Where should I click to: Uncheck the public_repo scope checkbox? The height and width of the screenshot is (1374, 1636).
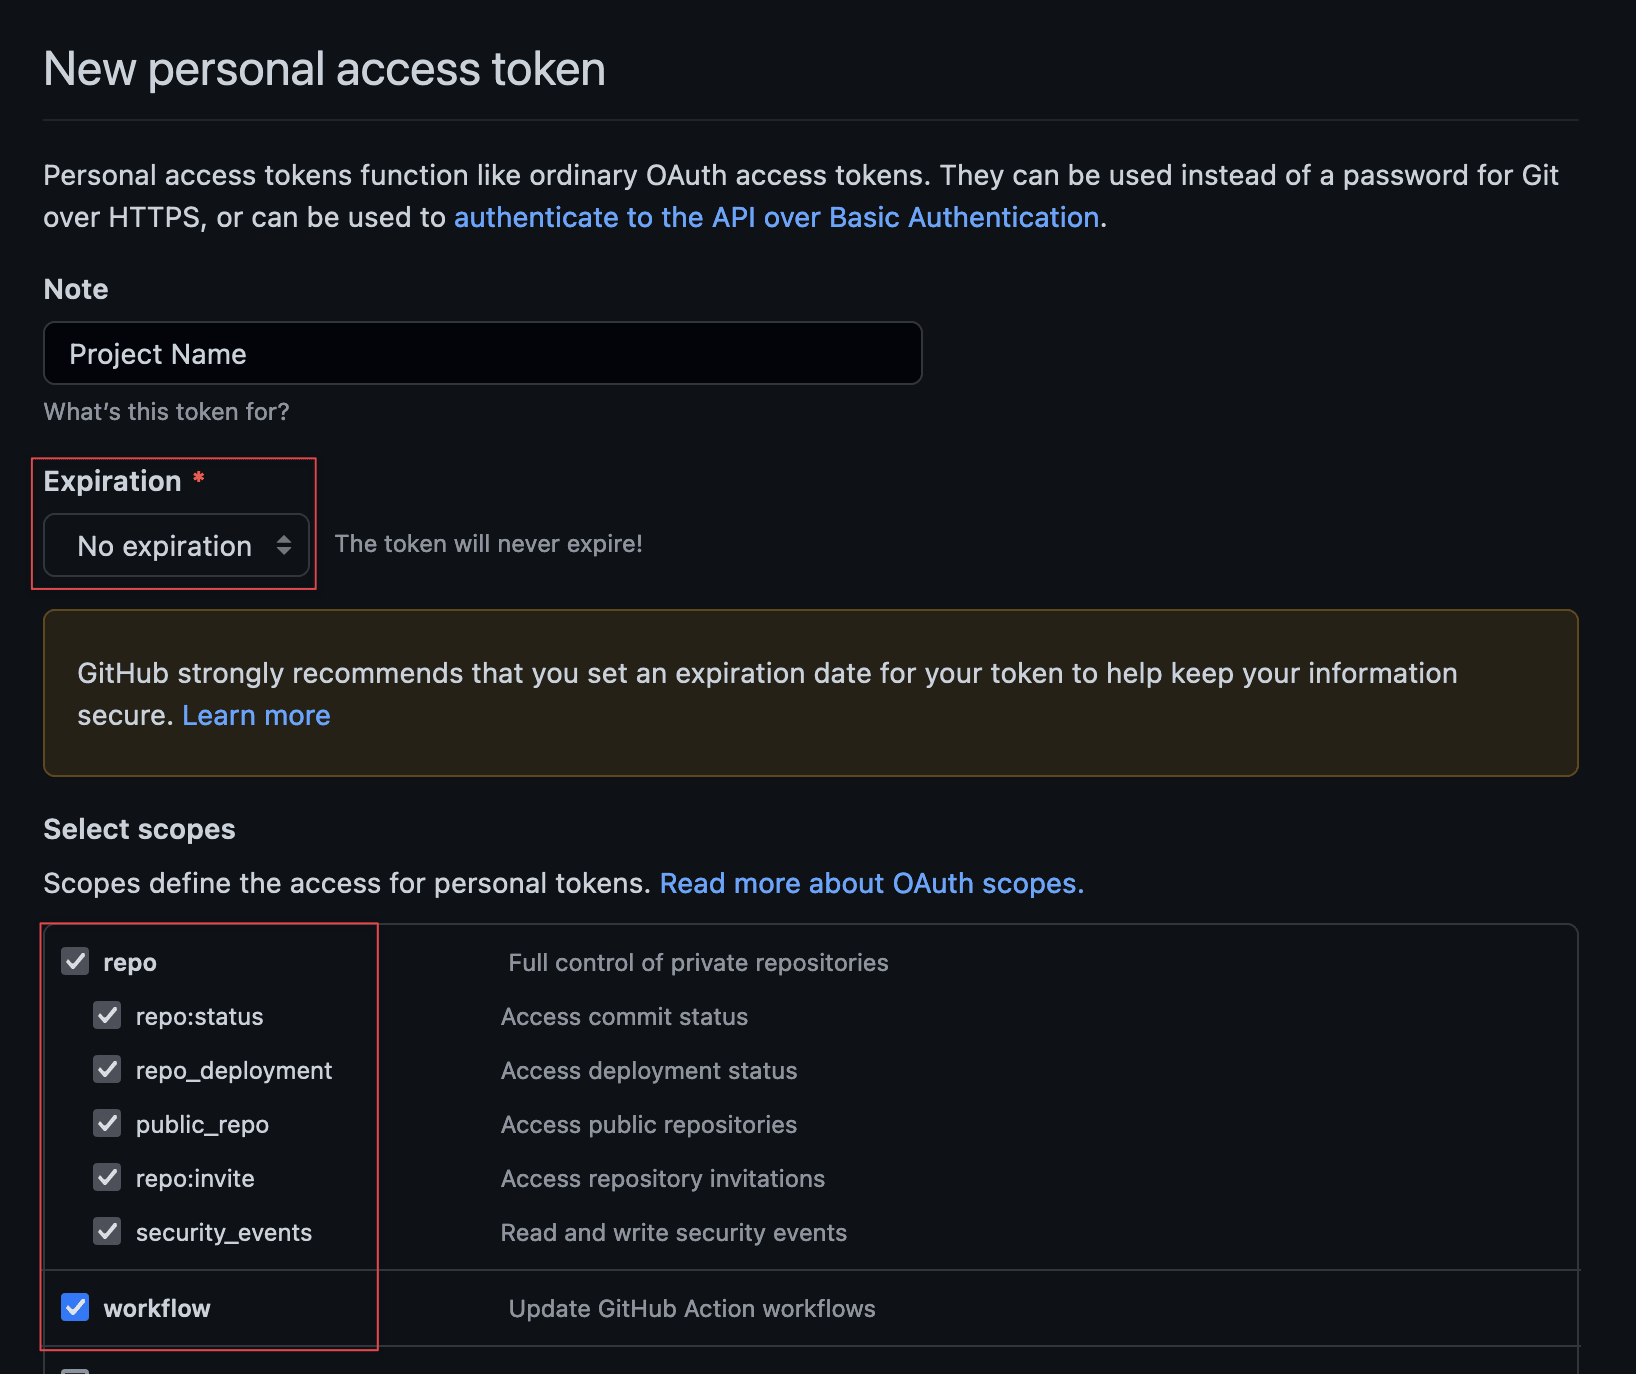tap(108, 1124)
